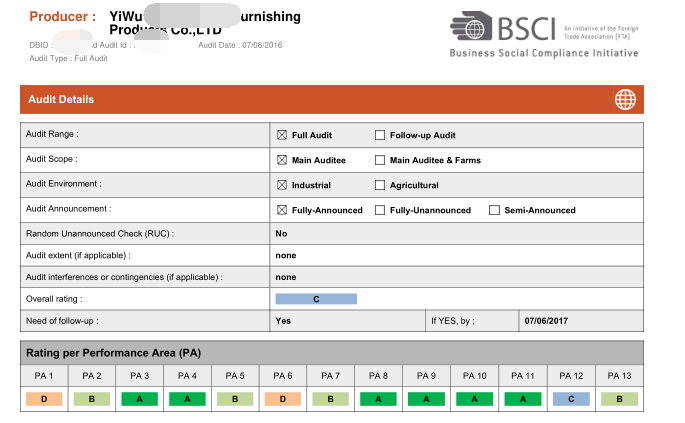Screen dimensions: 685x423
Task: Click the 'PA 9' column header
Action: pos(426,376)
